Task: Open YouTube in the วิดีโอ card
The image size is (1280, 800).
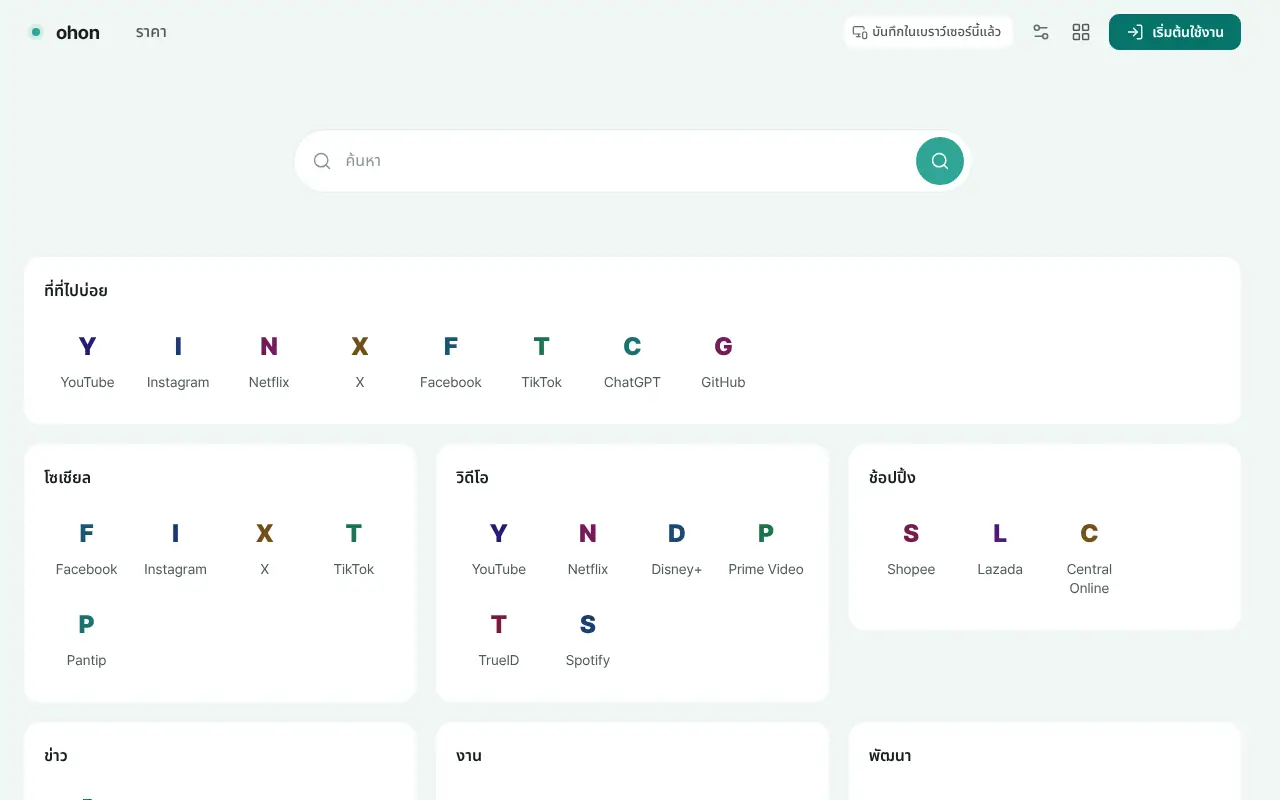Action: (x=499, y=548)
